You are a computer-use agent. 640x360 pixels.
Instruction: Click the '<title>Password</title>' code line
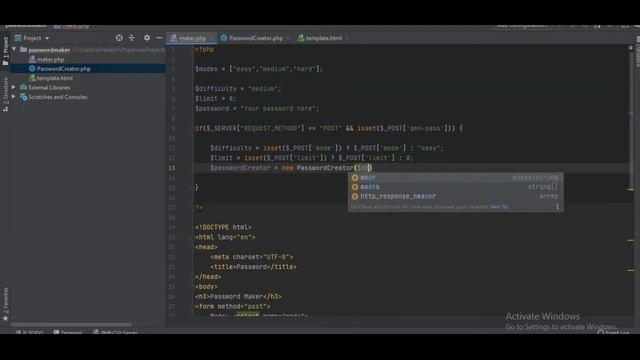253,267
